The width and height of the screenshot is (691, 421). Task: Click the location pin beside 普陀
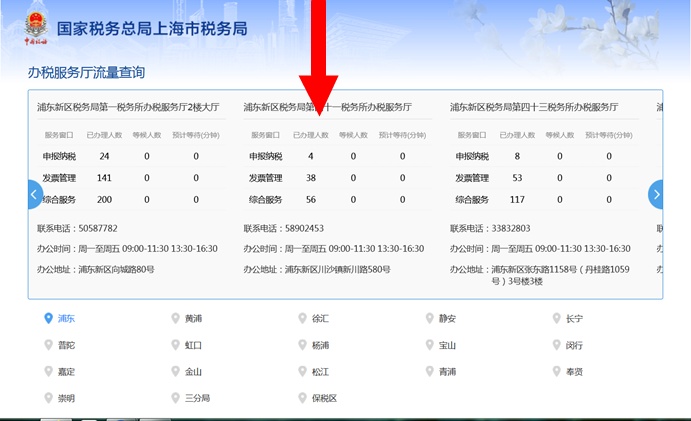click(48, 345)
